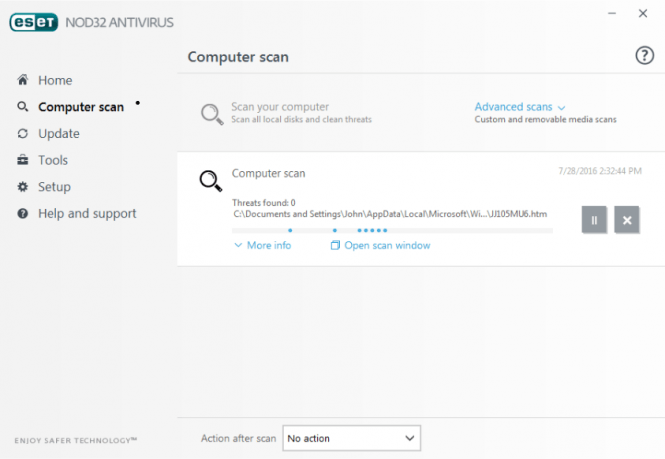Click Custom and removable media scans text
This screenshot has height=459, width=665.
click(545, 120)
